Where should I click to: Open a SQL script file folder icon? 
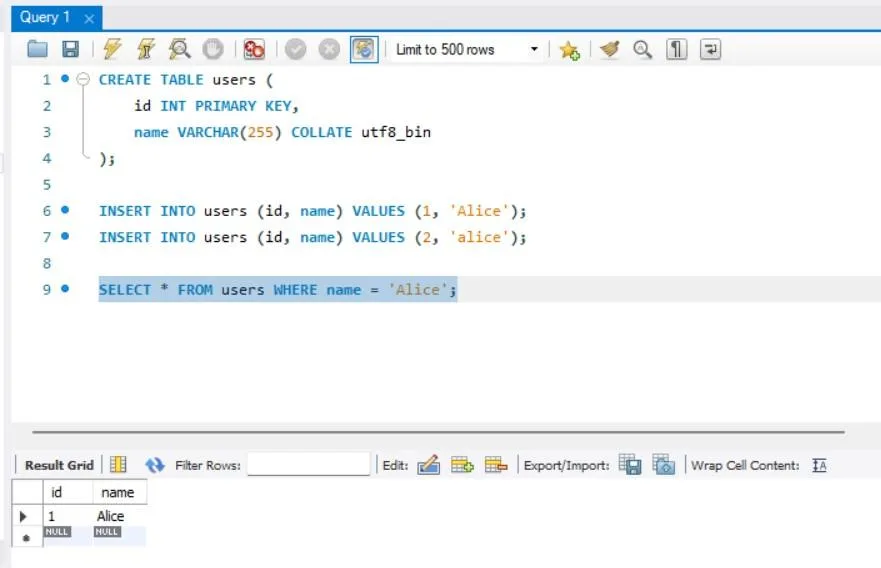click(x=37, y=49)
